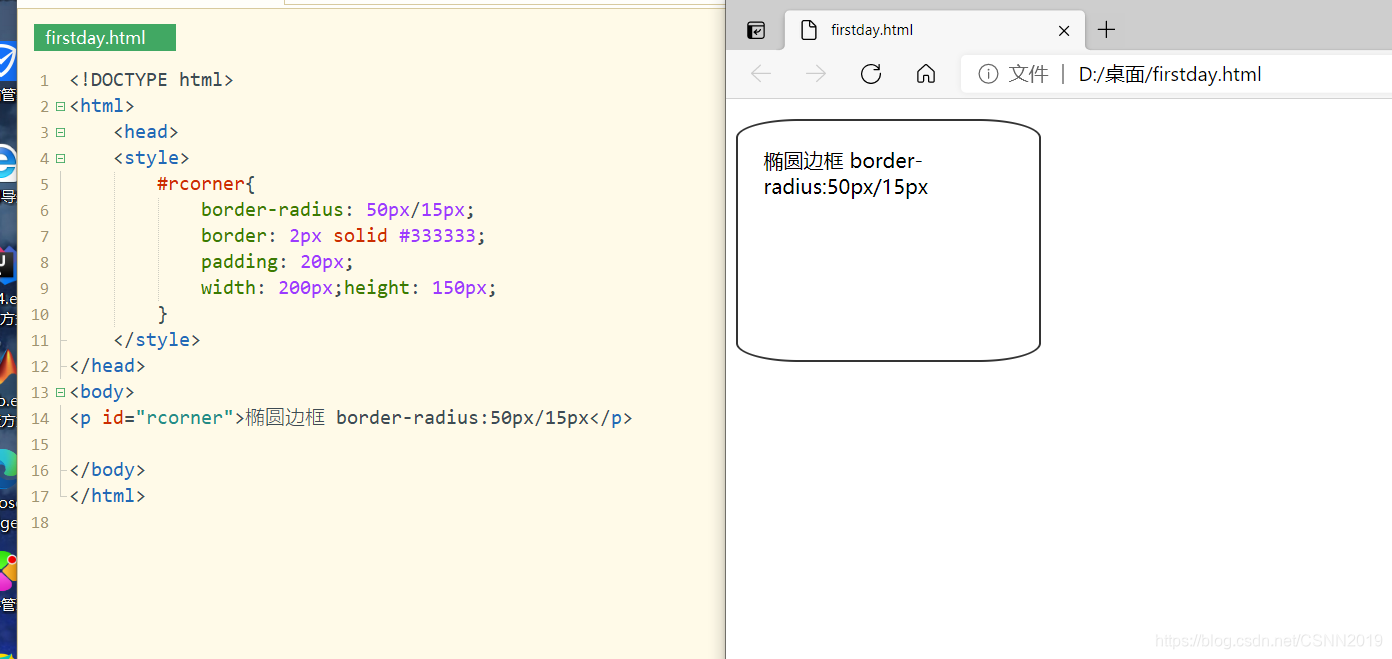Close the firstday.html browser tab
This screenshot has width=1392, height=659.
pyautogui.click(x=1064, y=31)
